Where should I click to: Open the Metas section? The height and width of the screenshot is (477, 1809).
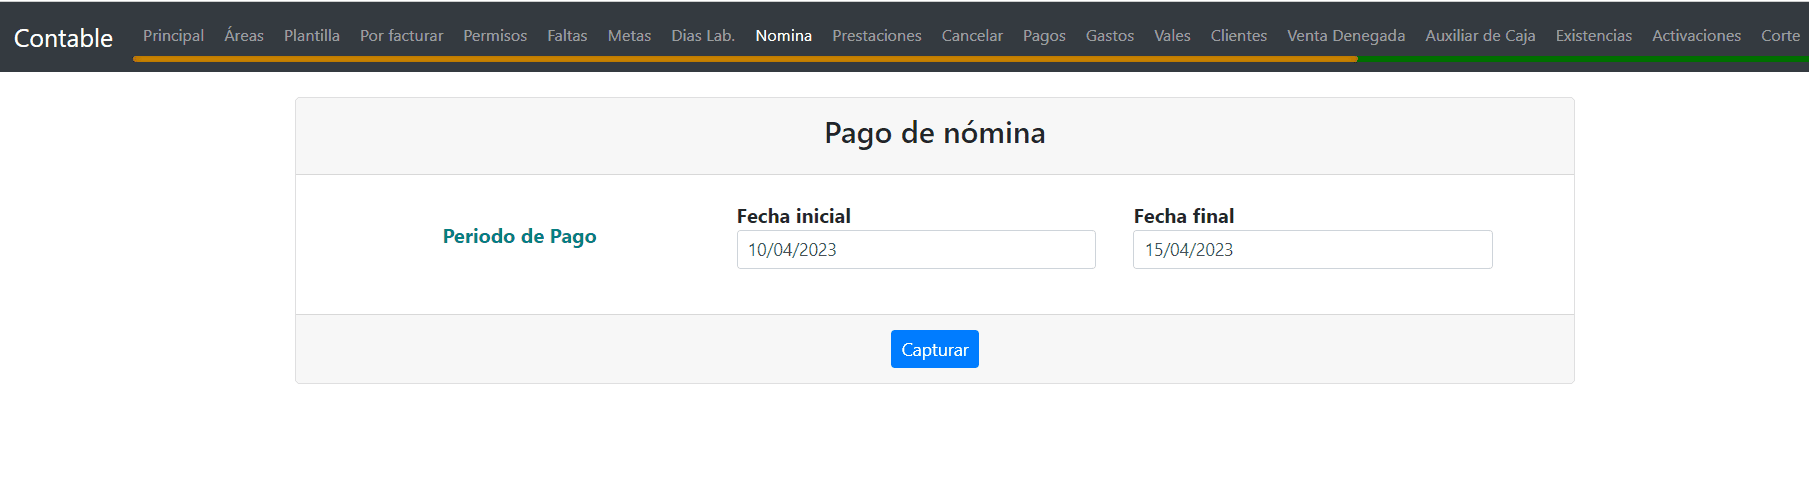point(629,36)
